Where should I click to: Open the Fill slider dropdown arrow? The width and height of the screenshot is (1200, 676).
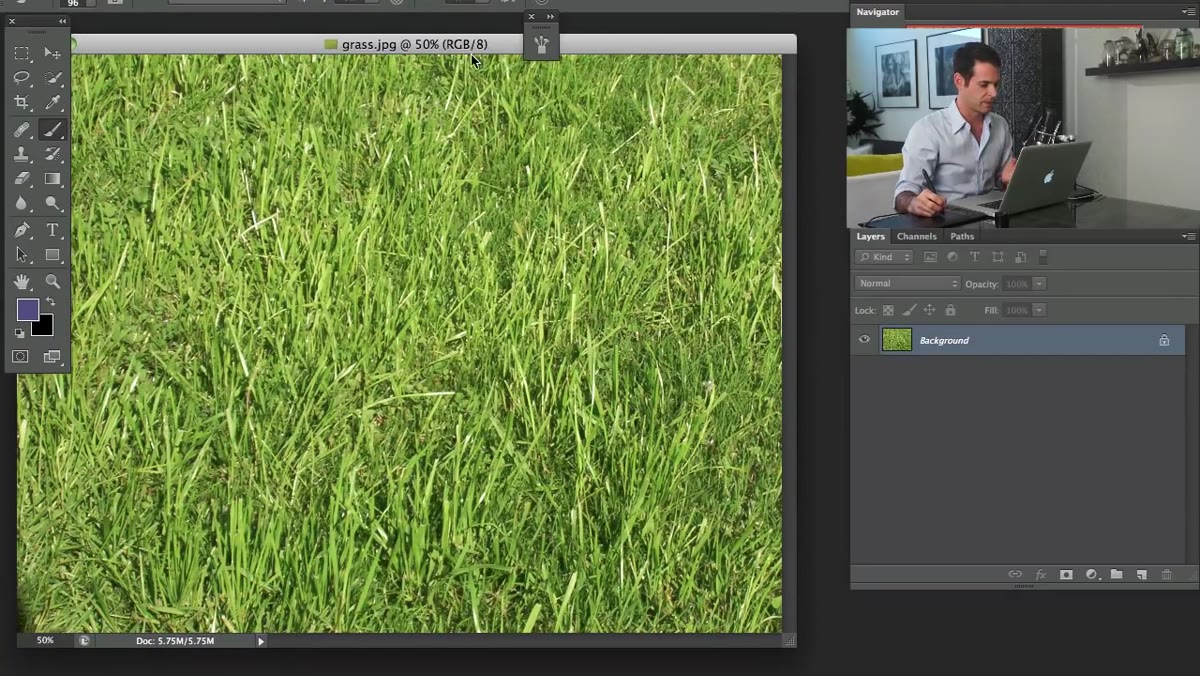click(x=1039, y=310)
